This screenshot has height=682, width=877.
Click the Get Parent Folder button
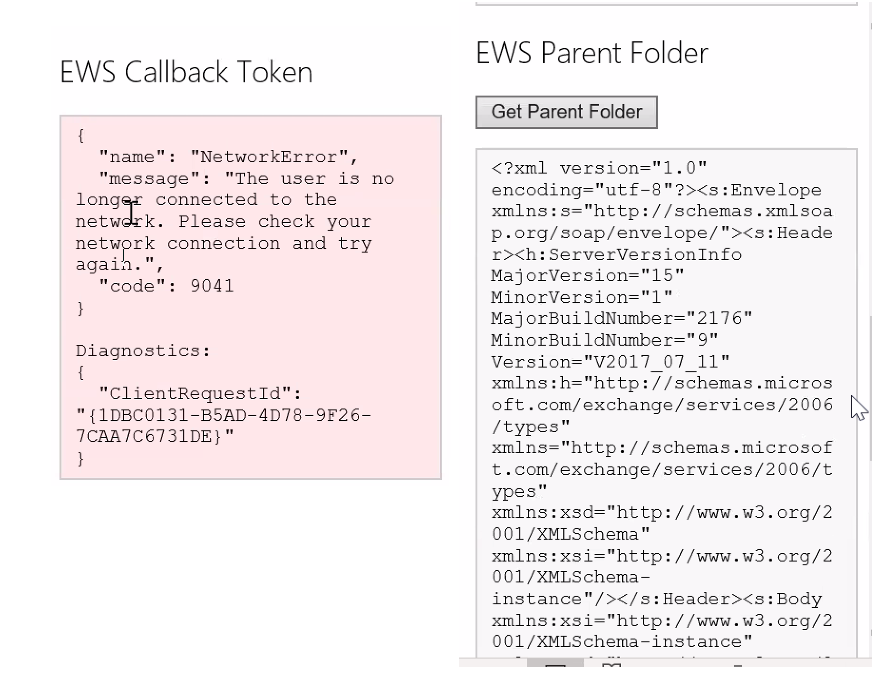566,112
